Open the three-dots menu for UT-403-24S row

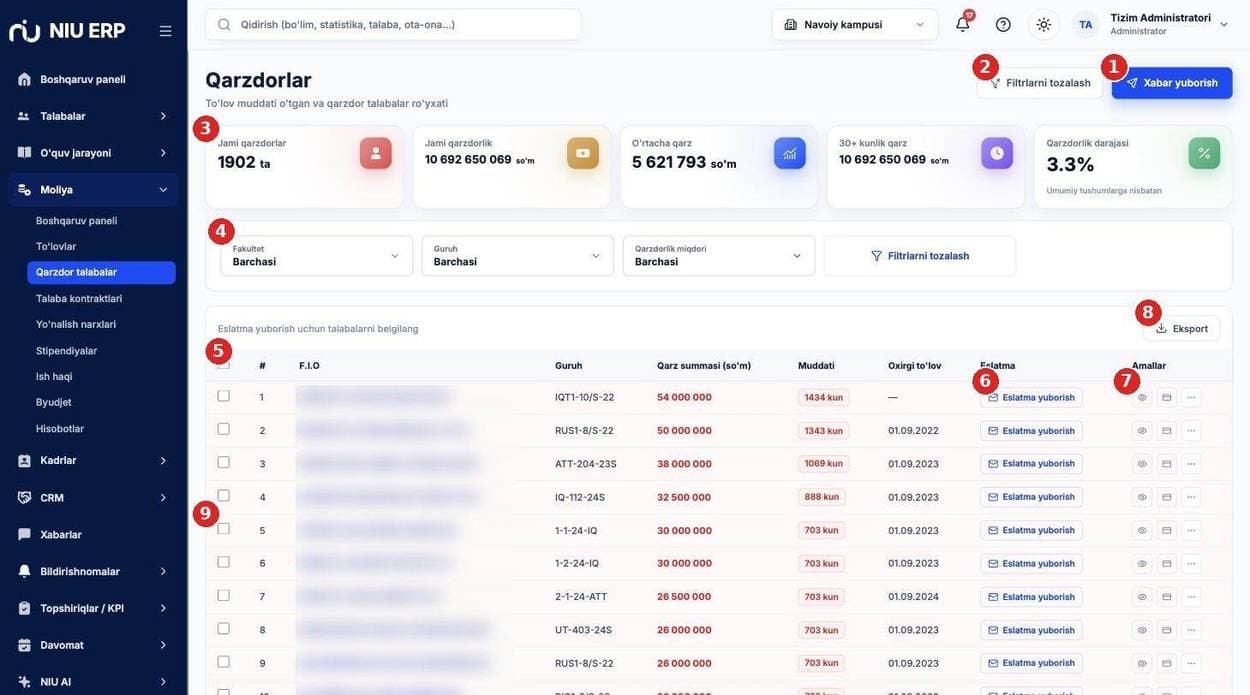(1191, 630)
